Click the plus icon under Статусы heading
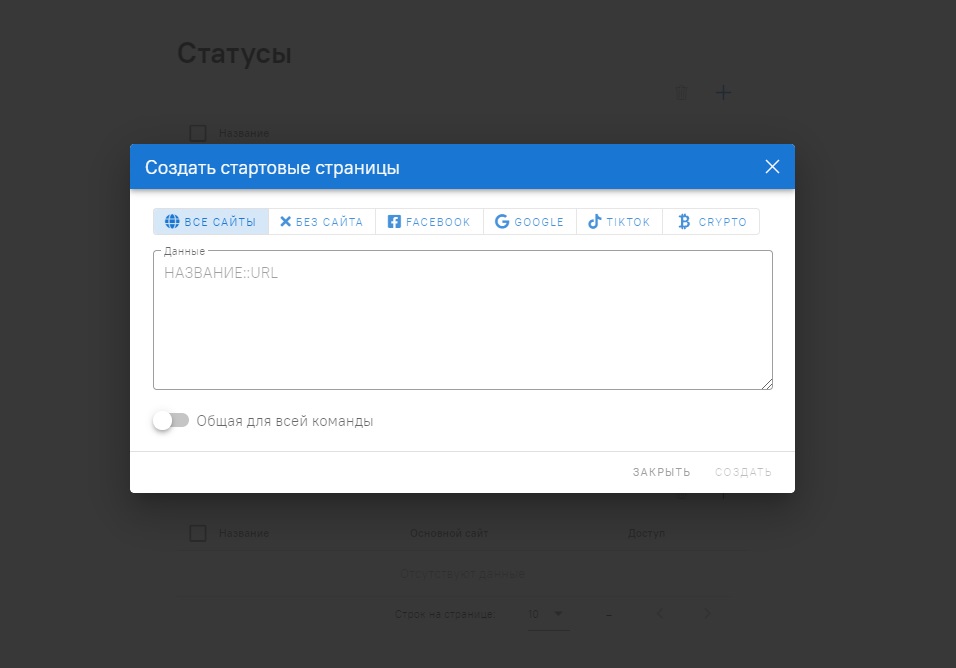The height and width of the screenshot is (668, 956). [723, 93]
